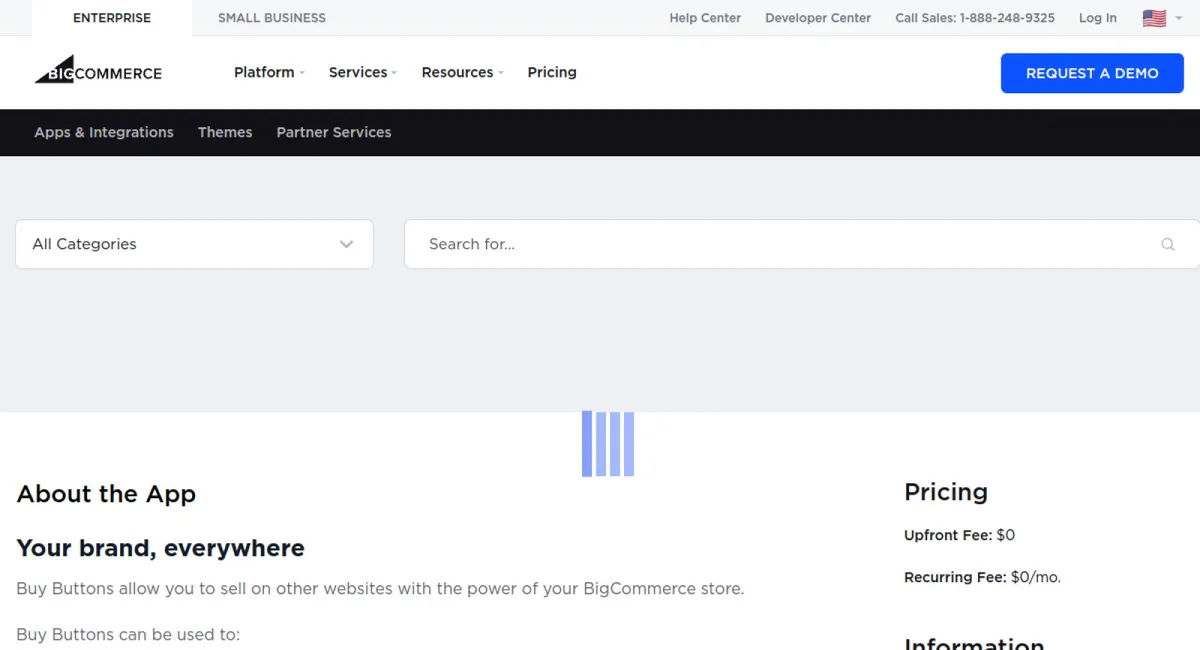Open the Developer Center link

point(818,18)
